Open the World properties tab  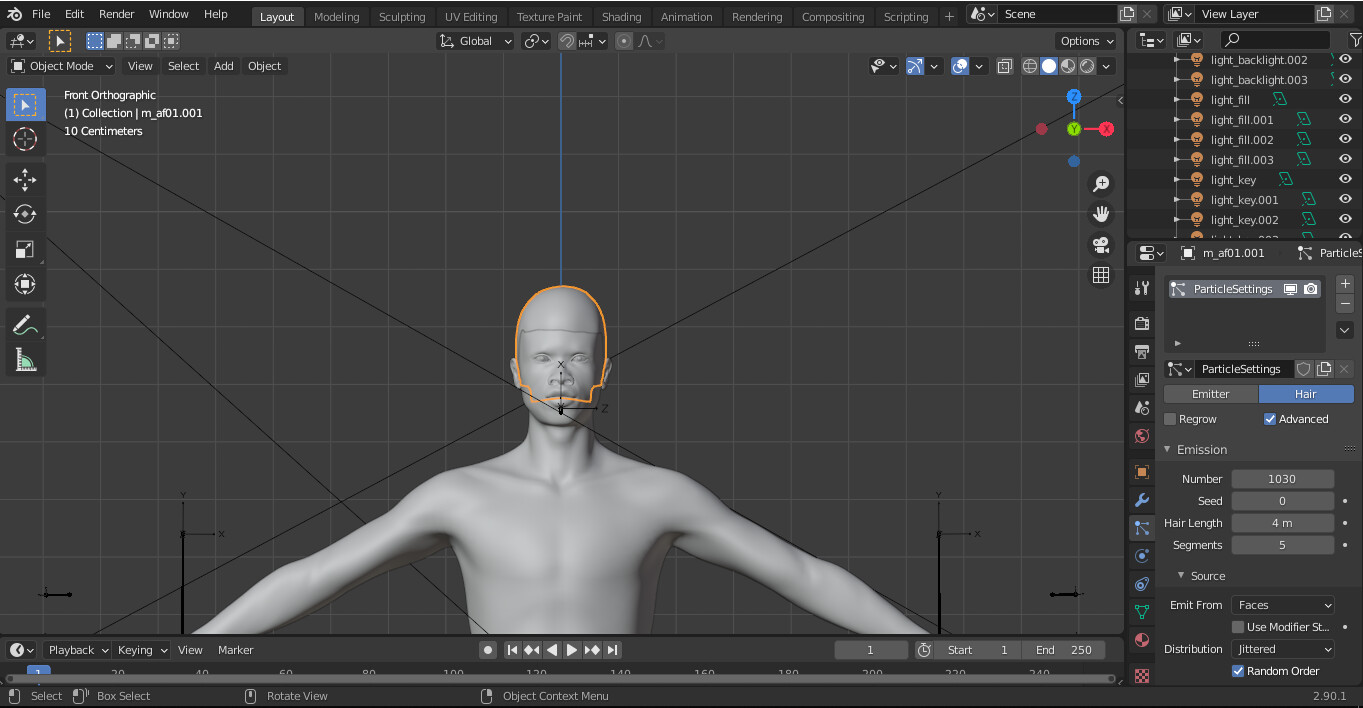[x=1142, y=436]
